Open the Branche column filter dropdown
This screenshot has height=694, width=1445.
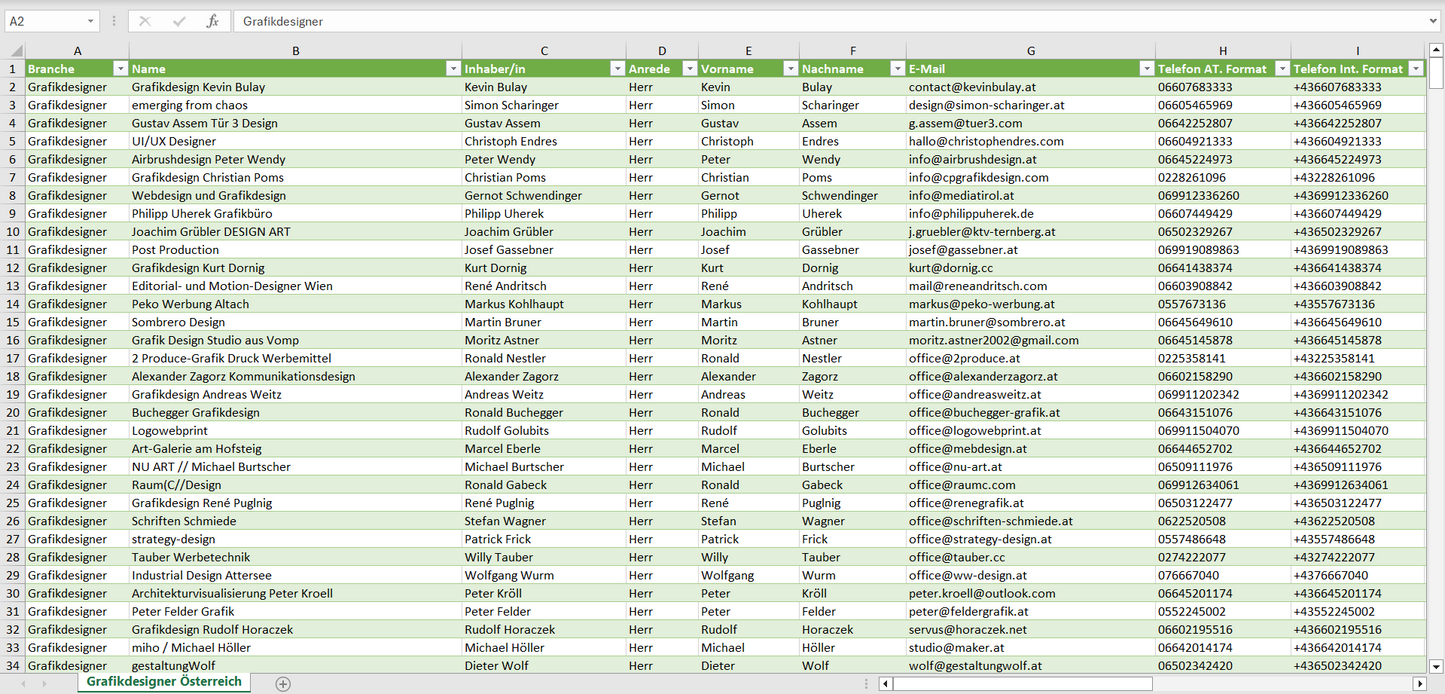(x=120, y=69)
